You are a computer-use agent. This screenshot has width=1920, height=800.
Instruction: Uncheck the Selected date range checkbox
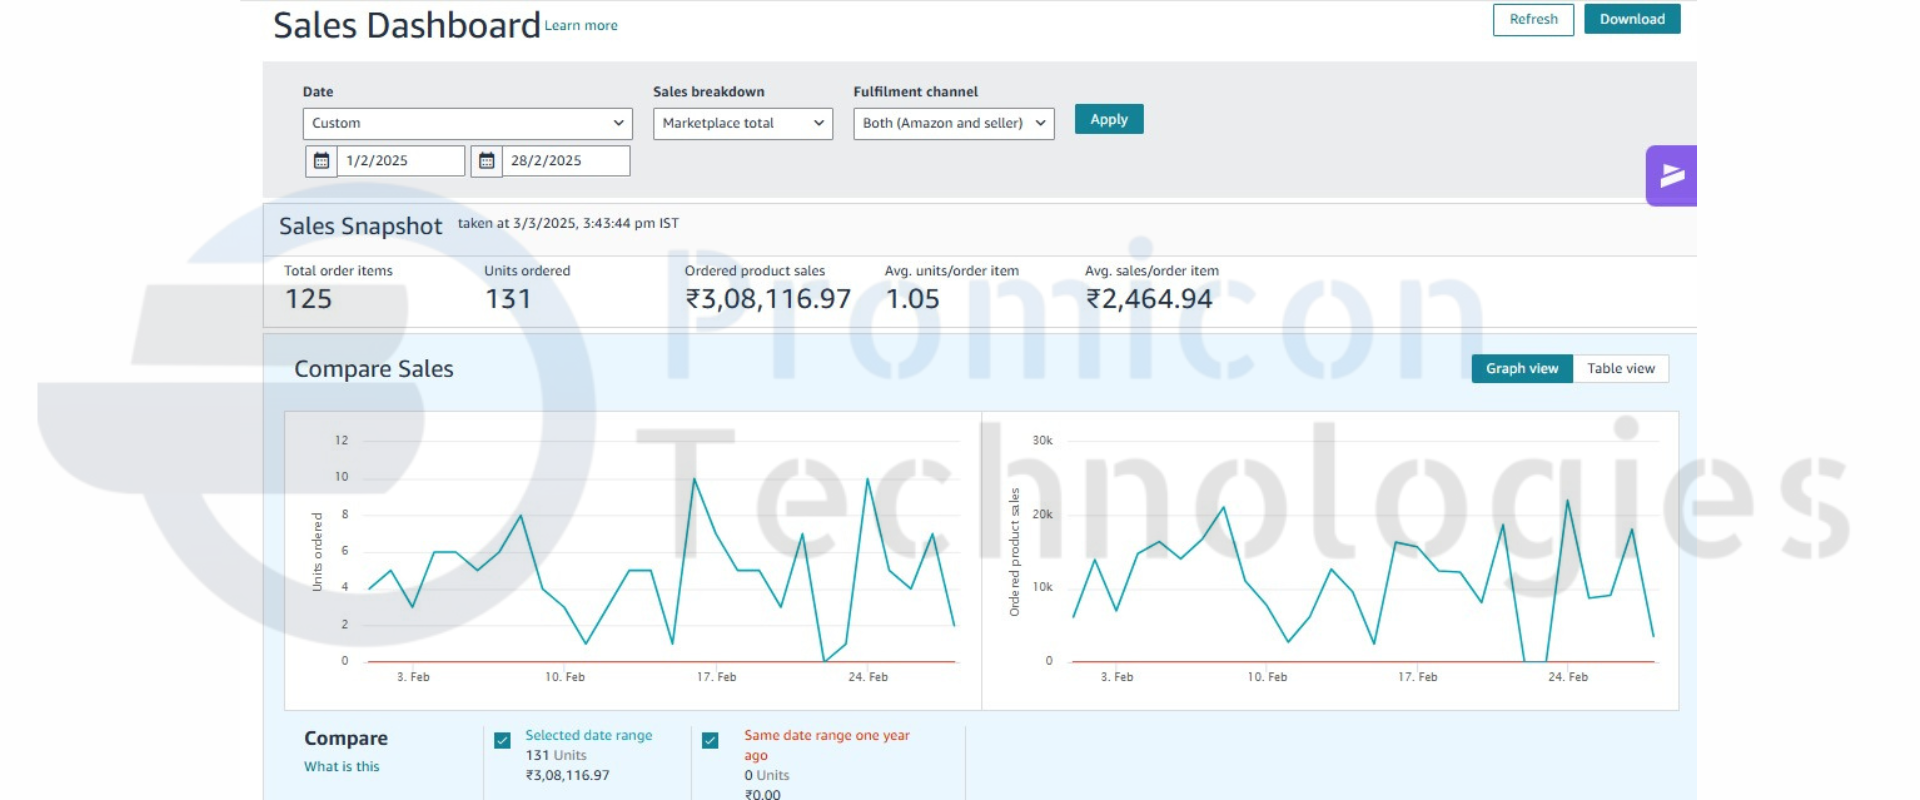502,741
